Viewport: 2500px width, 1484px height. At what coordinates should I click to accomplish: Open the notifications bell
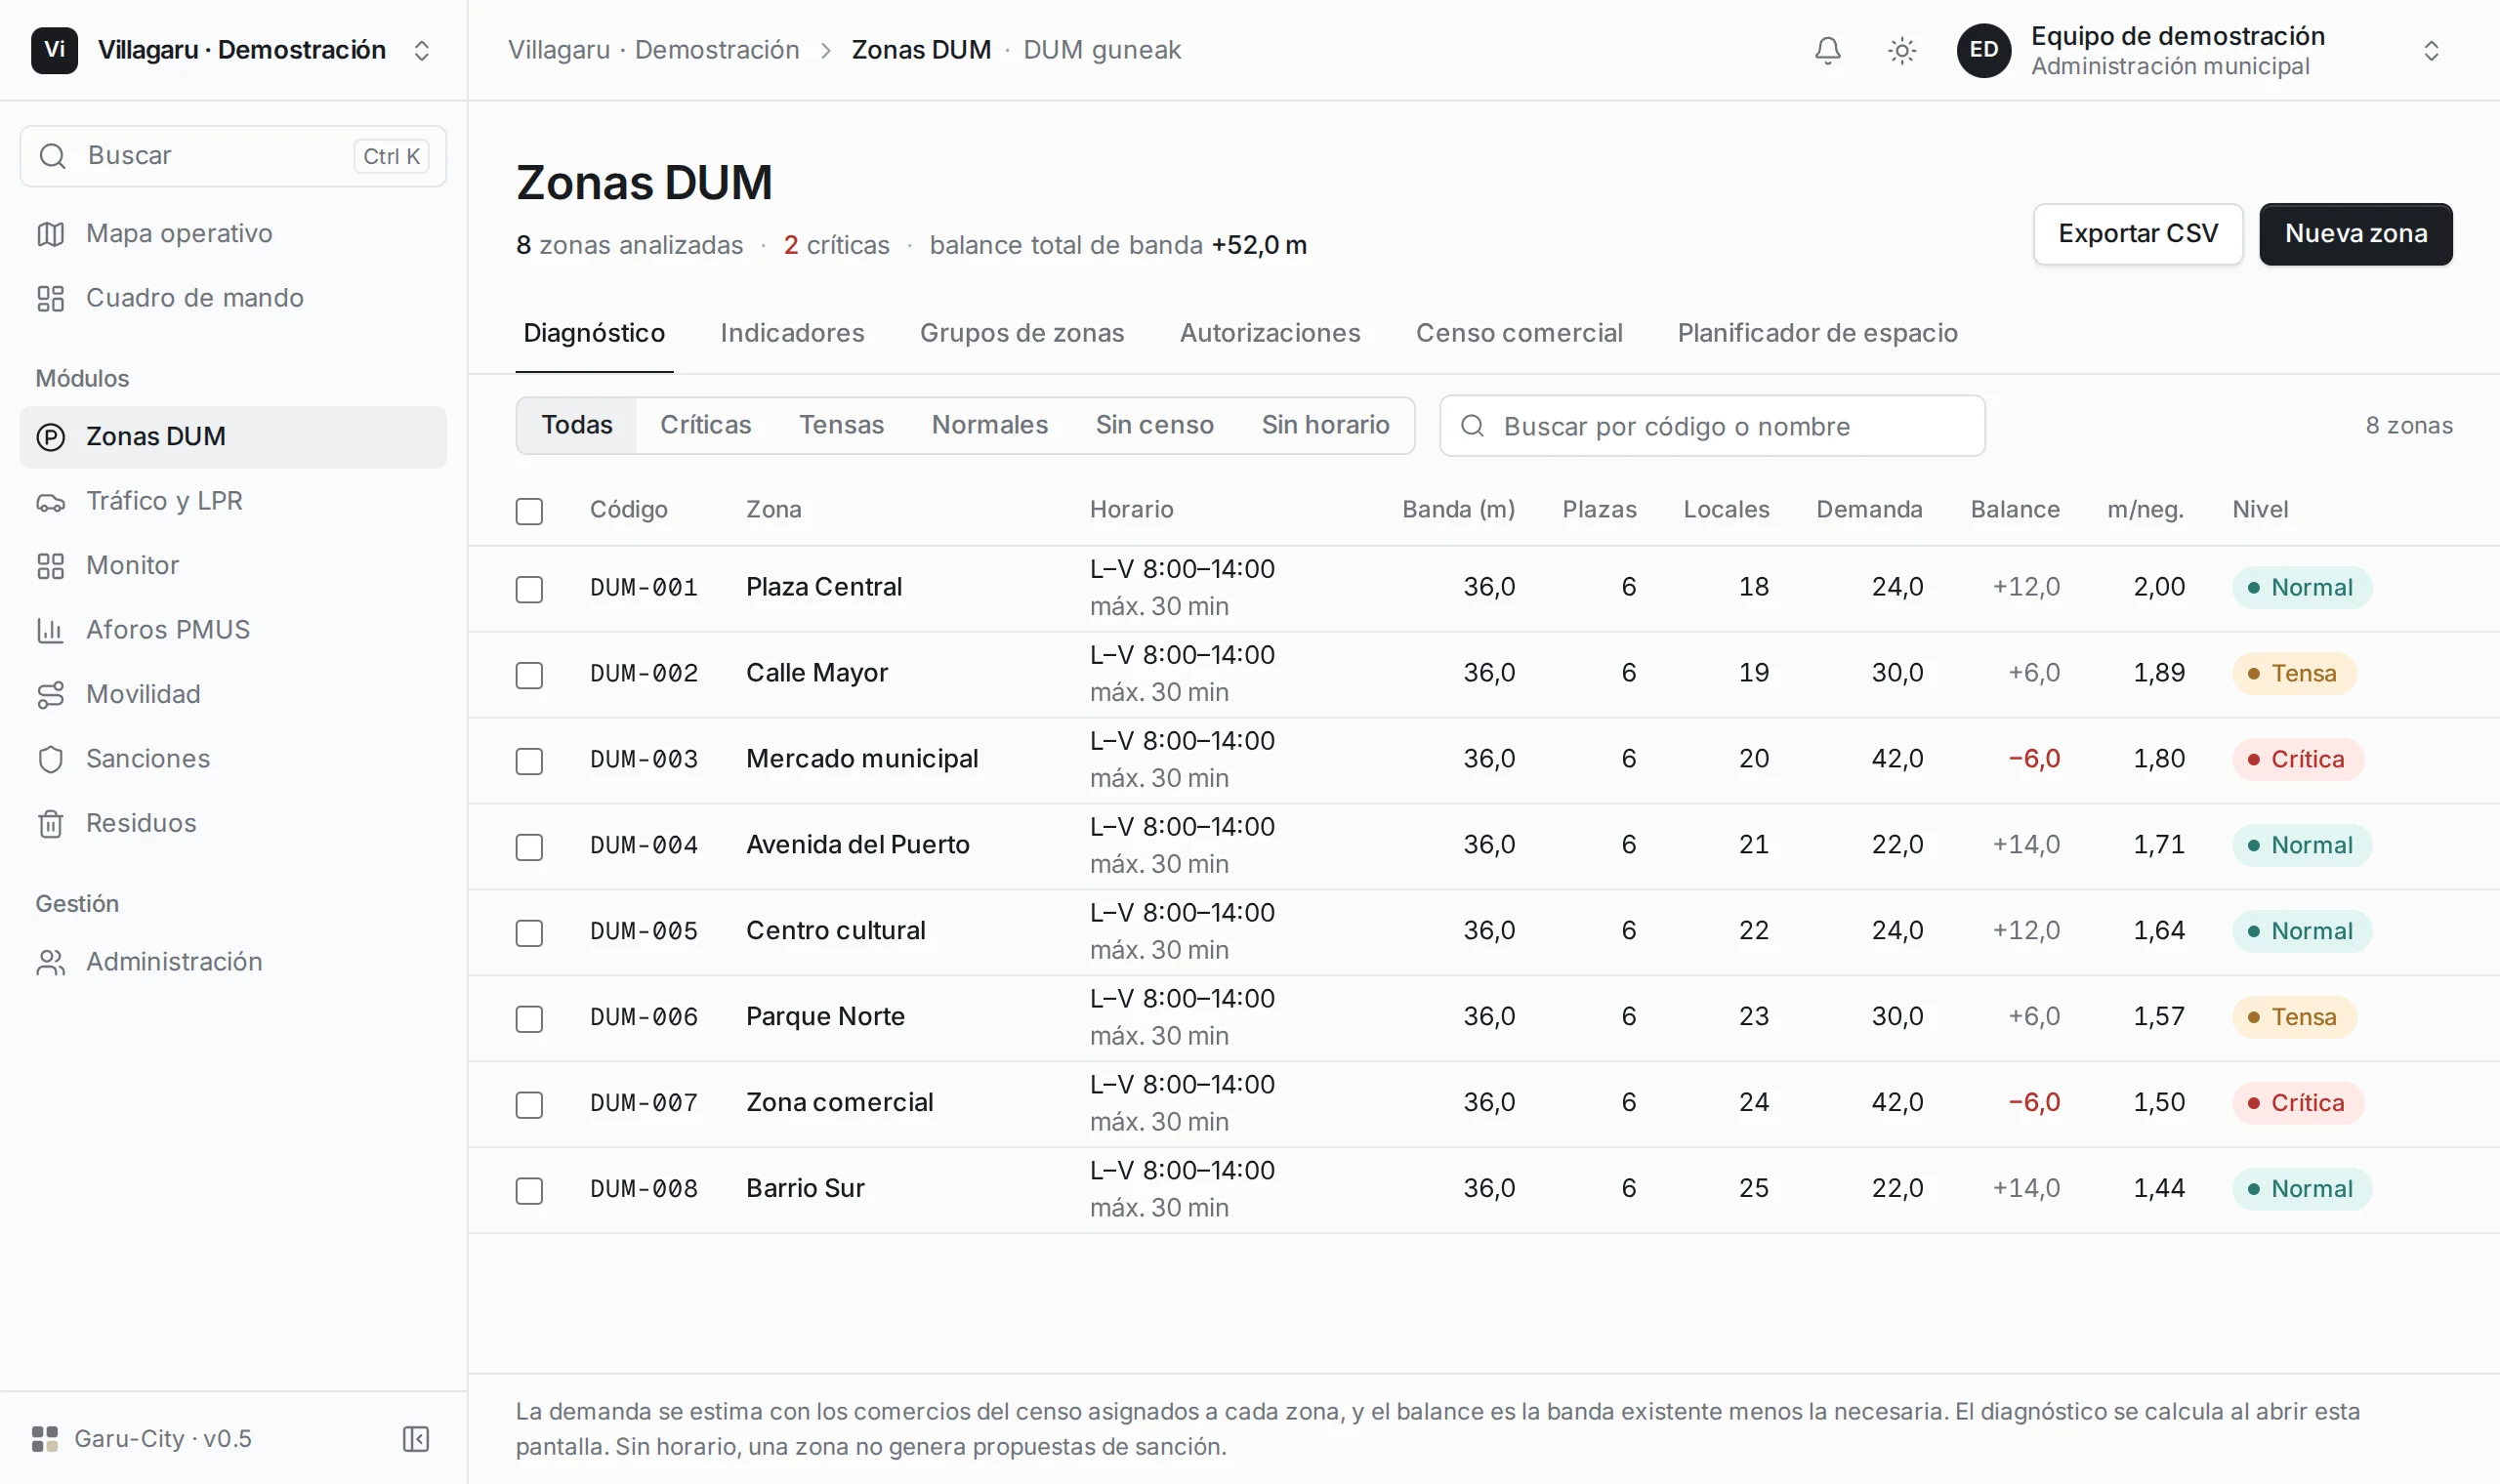tap(1827, 50)
